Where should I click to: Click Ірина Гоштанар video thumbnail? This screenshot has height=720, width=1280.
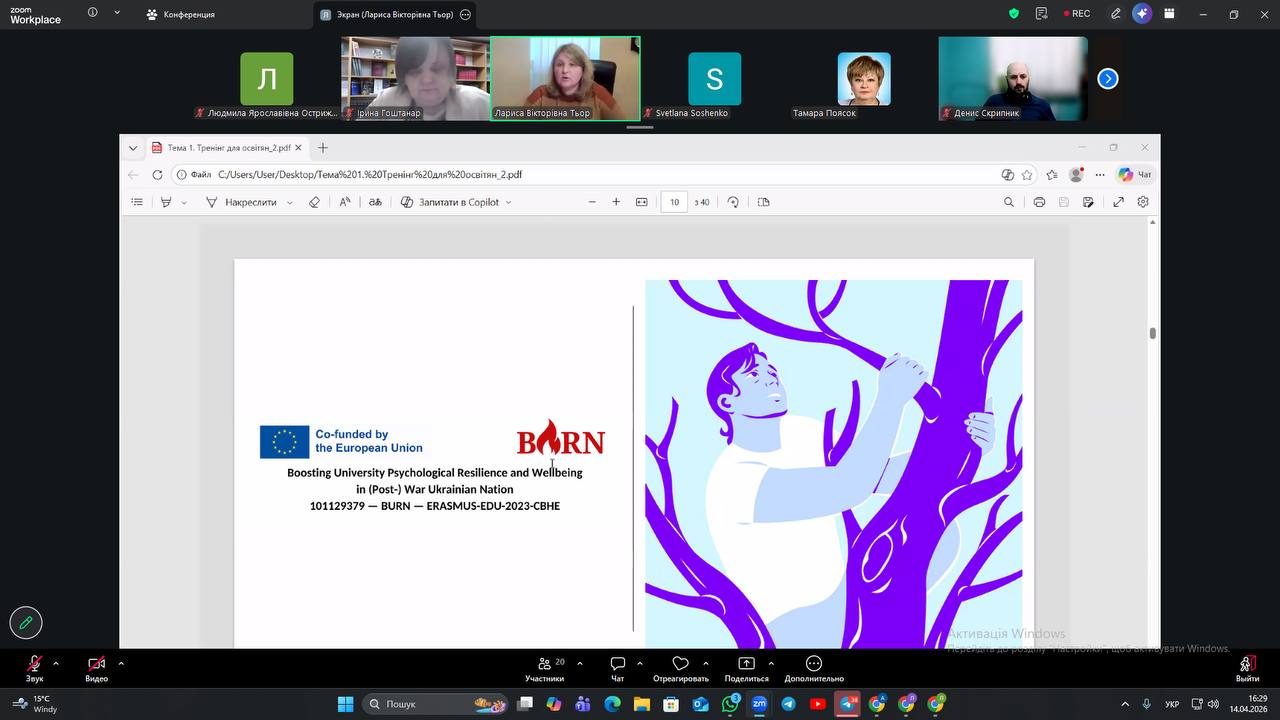point(415,78)
